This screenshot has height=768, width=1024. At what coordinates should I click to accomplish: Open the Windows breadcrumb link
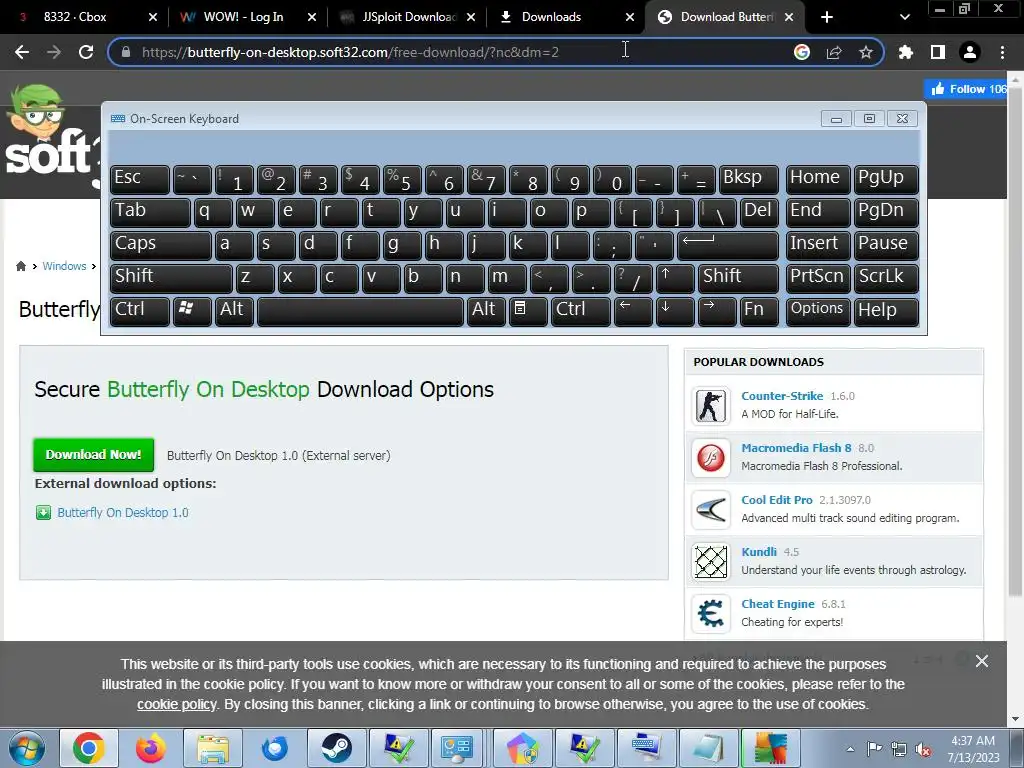[x=64, y=266]
